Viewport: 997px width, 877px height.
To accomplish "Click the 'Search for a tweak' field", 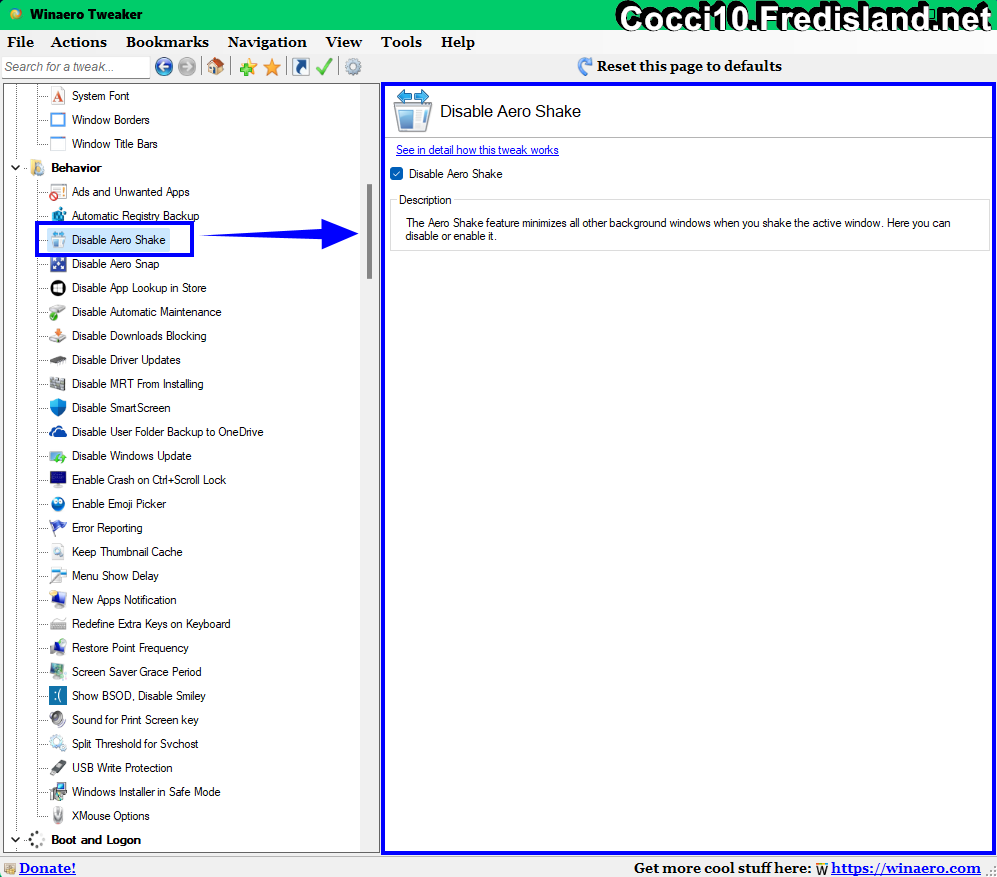I will coord(76,67).
